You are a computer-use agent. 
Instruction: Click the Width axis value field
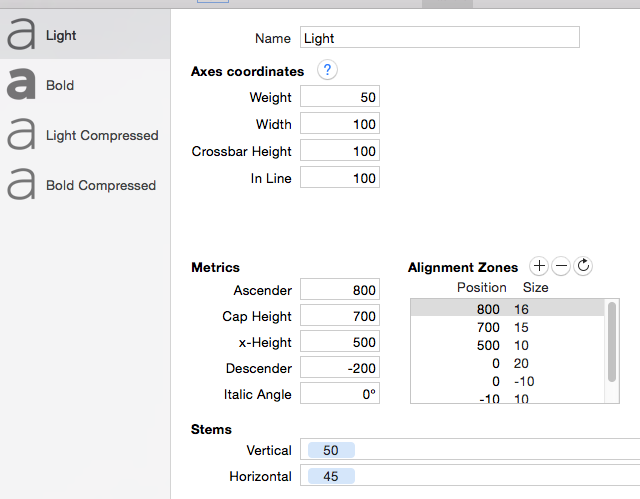click(340, 124)
